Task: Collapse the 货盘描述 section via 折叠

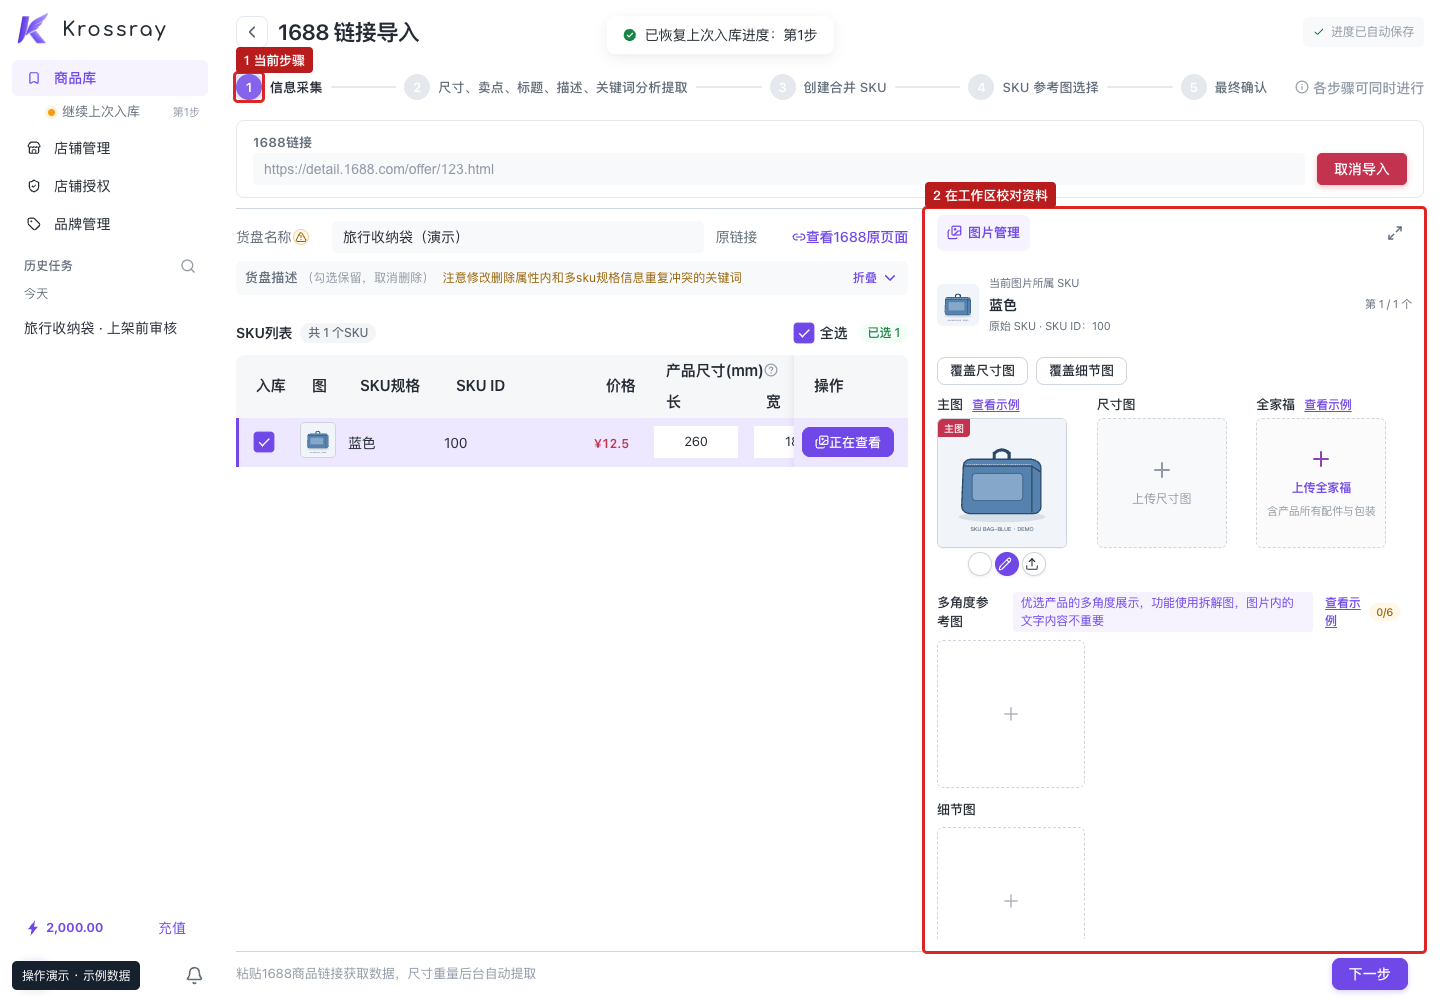Action: coord(874,278)
